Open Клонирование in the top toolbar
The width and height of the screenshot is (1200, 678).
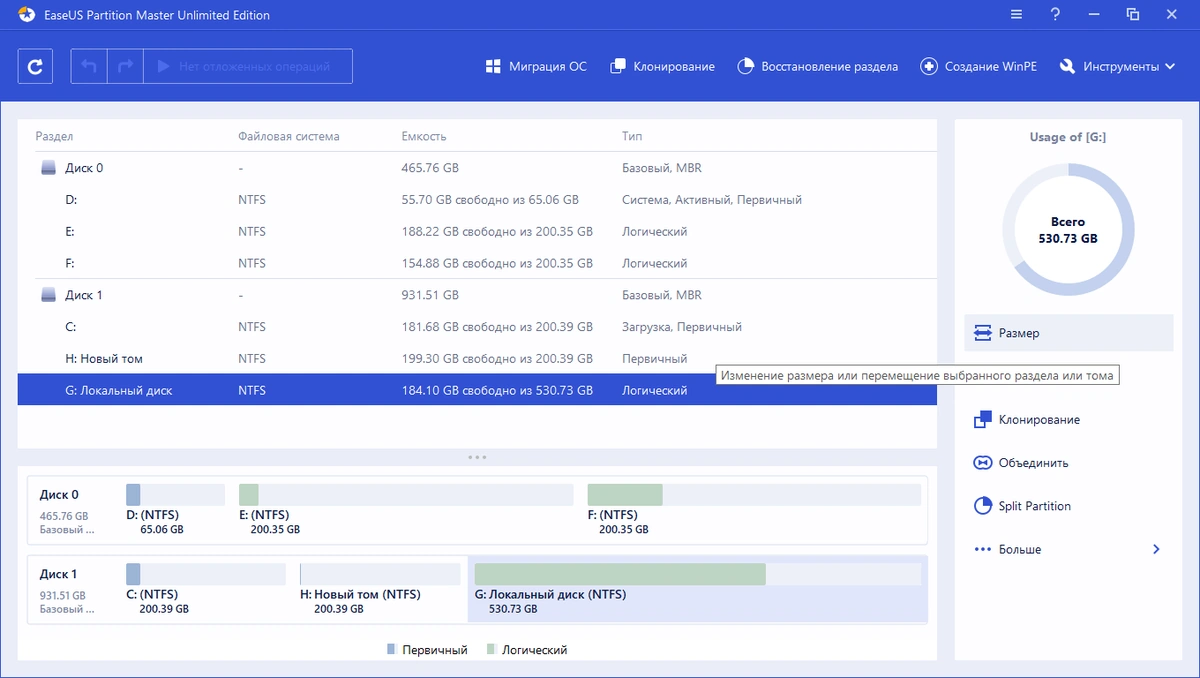pyautogui.click(x=662, y=67)
